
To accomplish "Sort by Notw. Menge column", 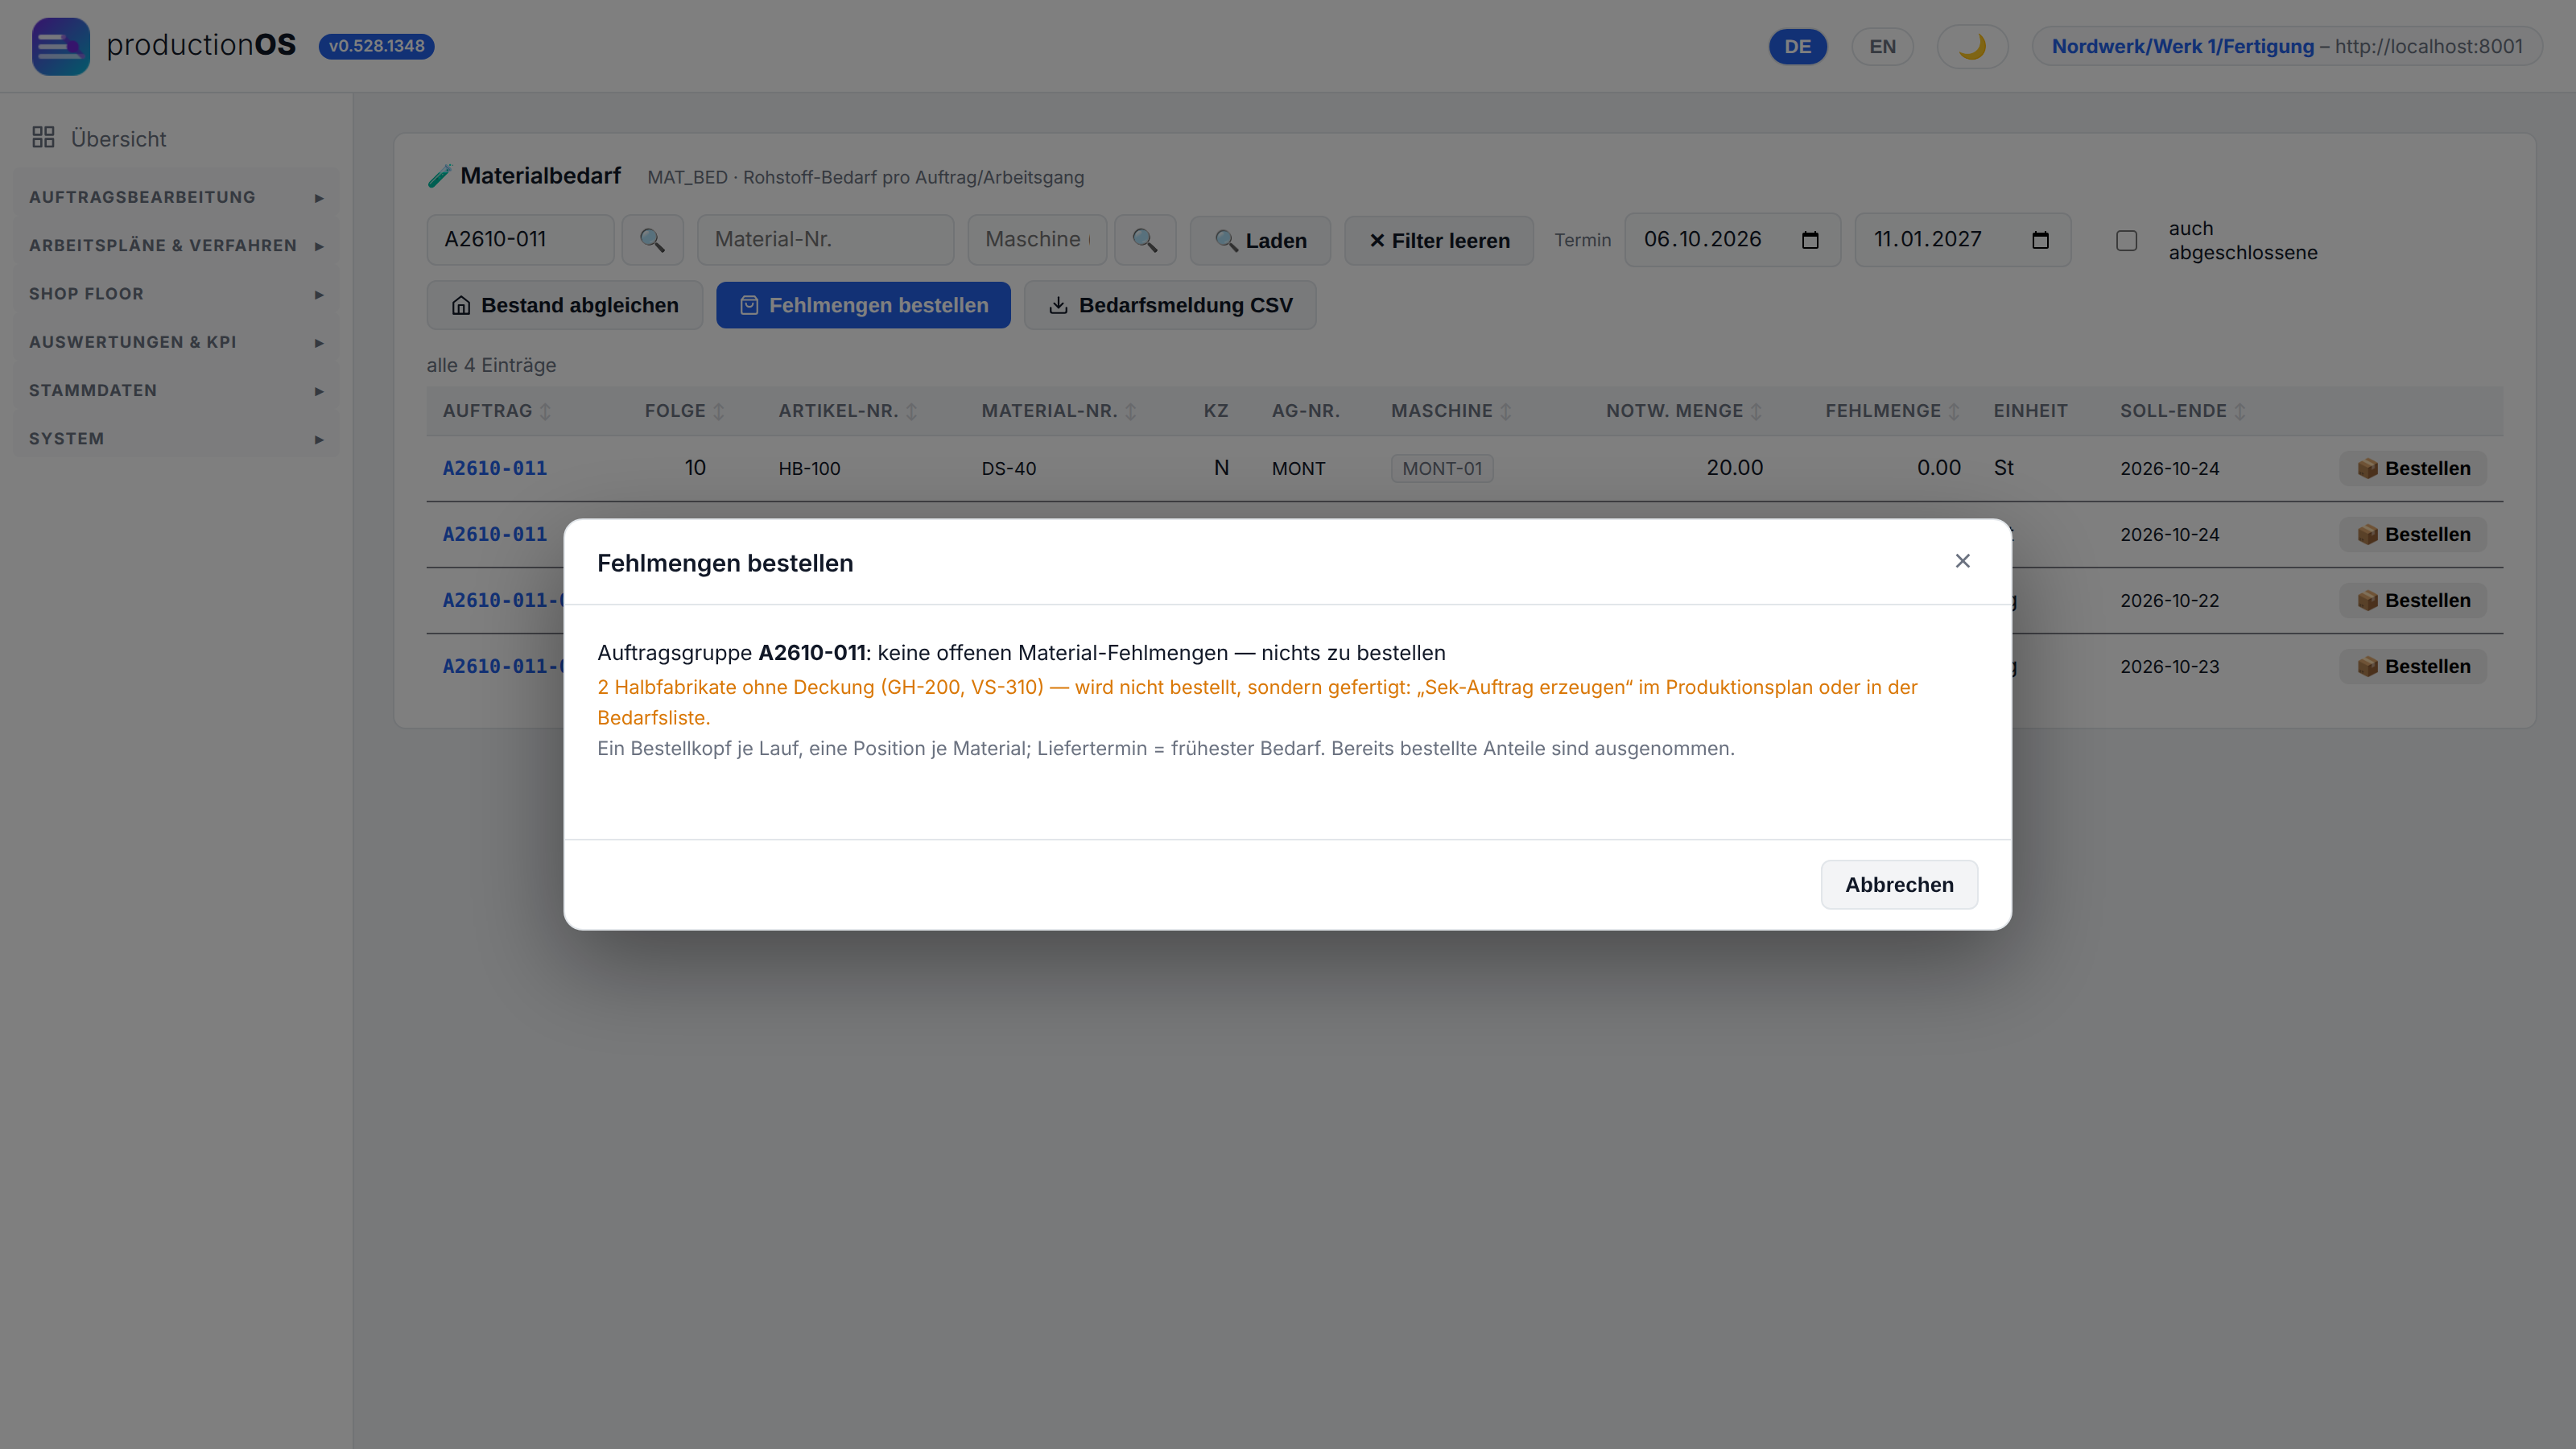I will (x=1684, y=411).
